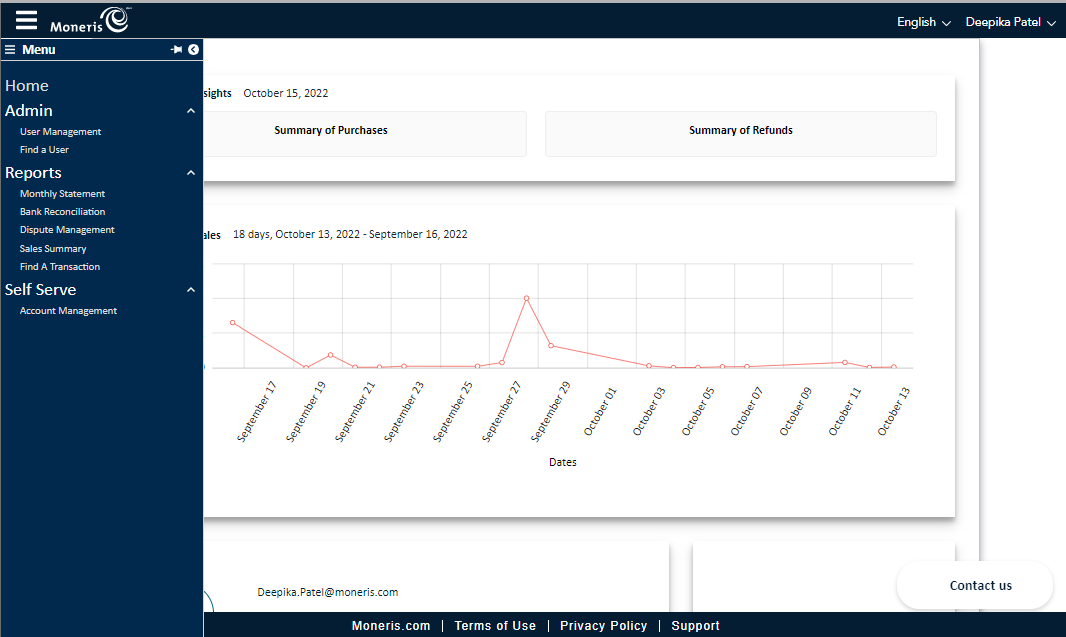Open Find A Transaction
1066x637 pixels.
60,267
